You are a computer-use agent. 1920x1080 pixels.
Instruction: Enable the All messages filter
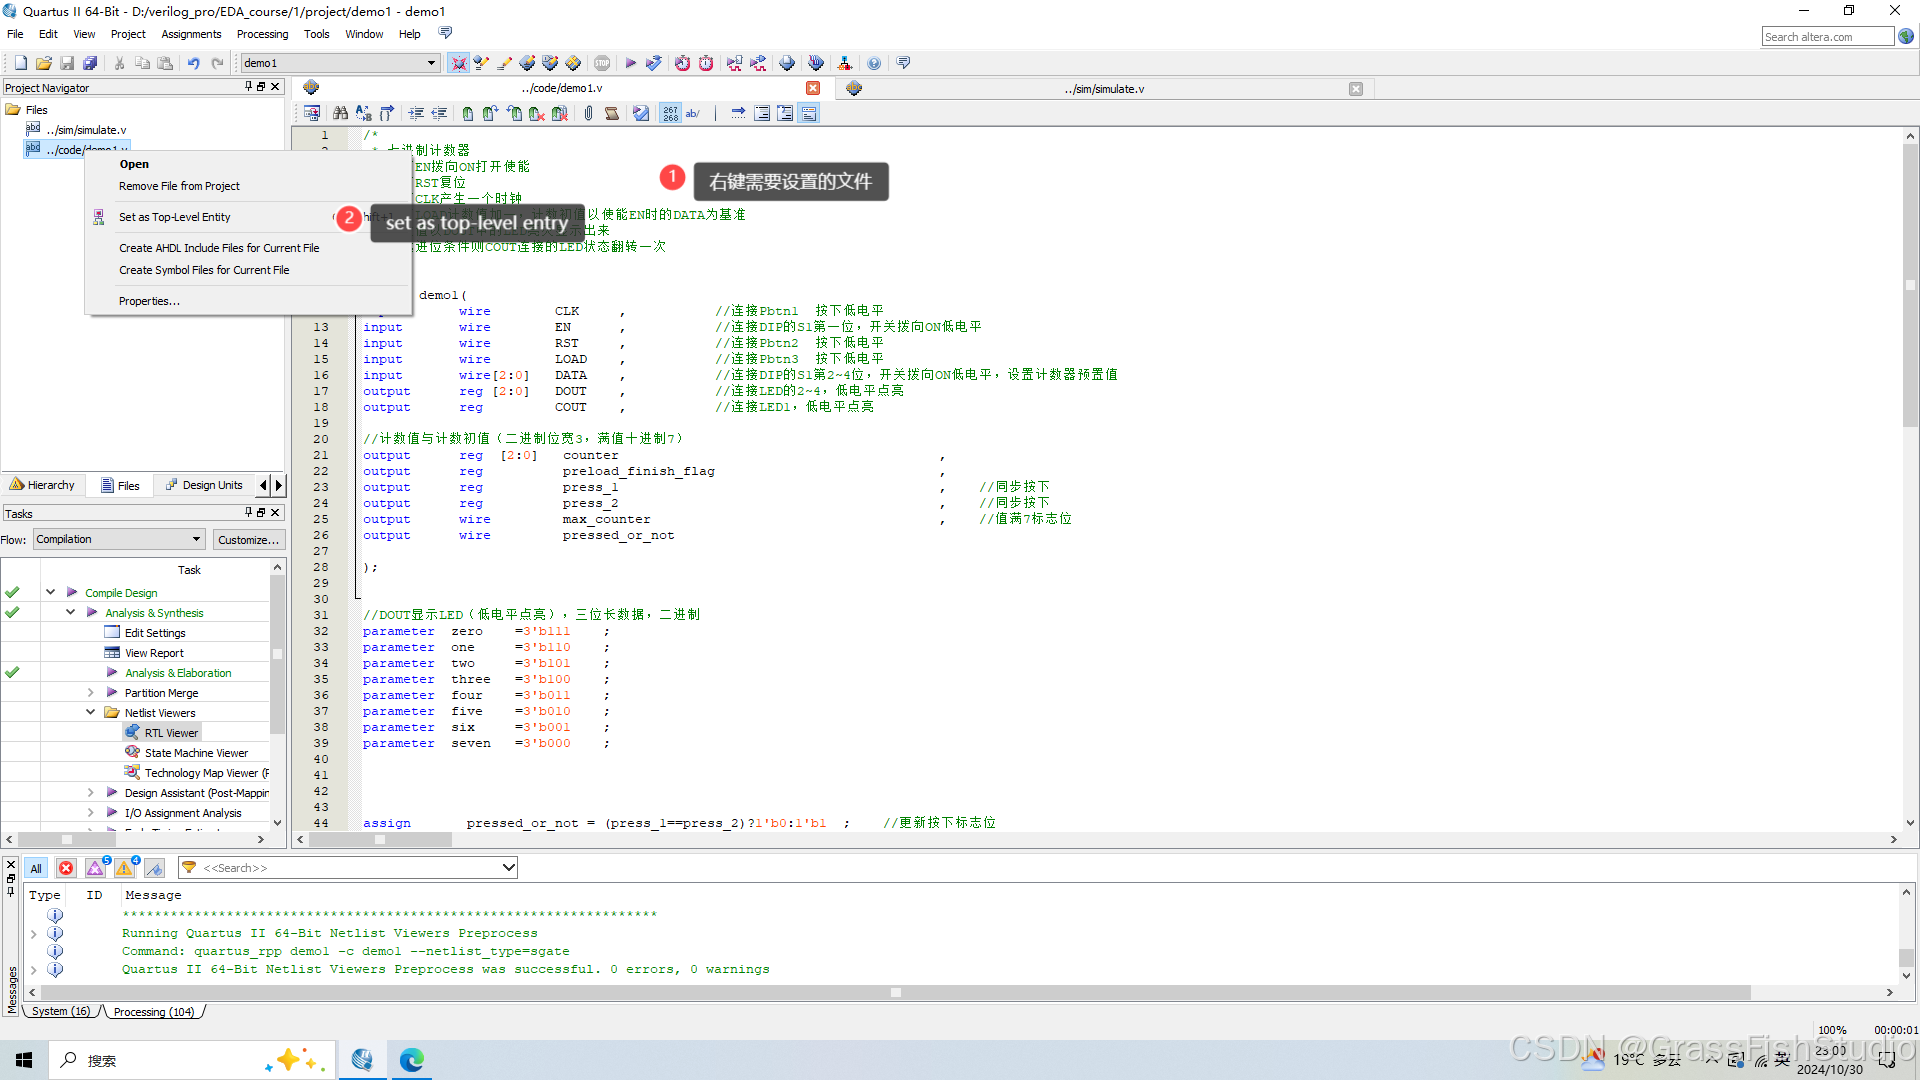pos(36,868)
